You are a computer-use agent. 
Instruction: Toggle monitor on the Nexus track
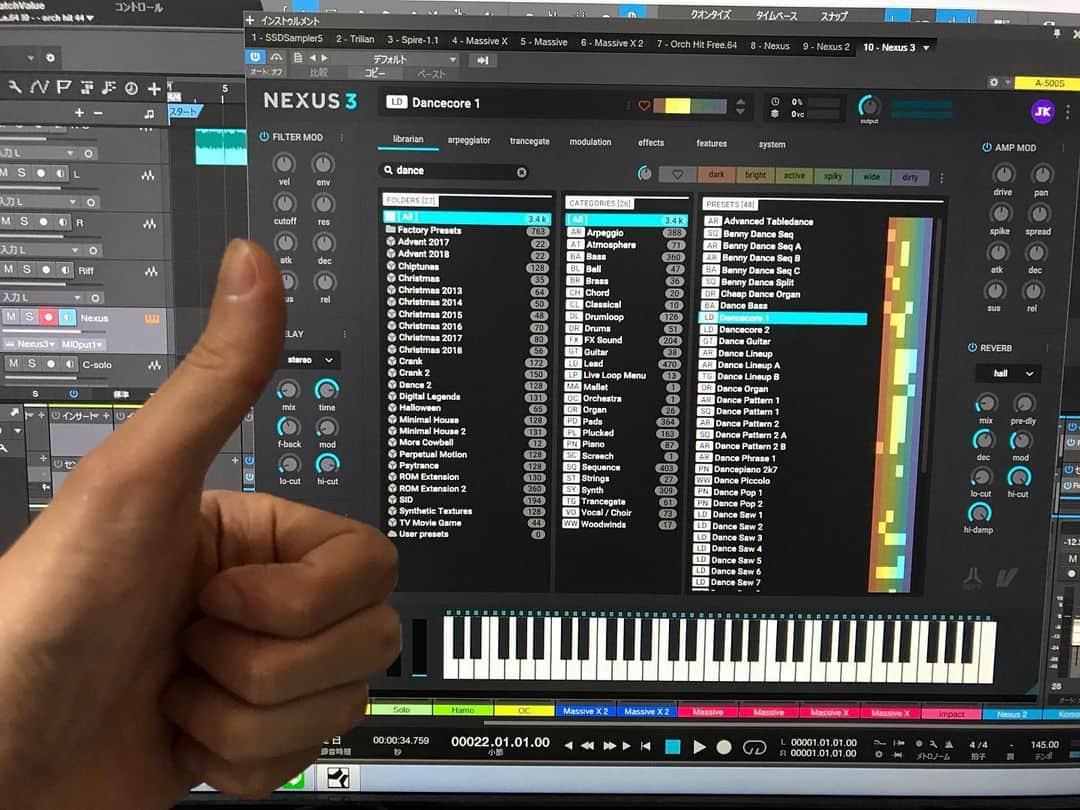[x=67, y=318]
